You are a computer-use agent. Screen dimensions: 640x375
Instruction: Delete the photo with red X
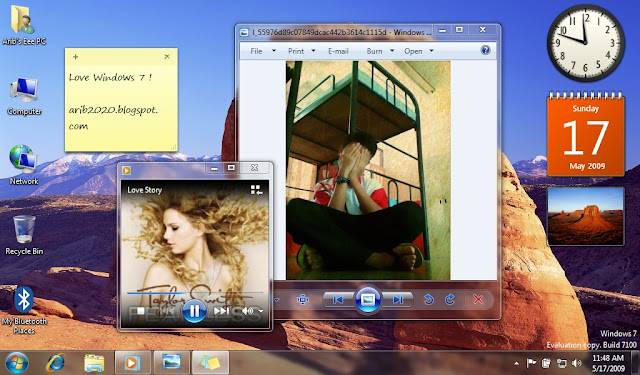(478, 300)
